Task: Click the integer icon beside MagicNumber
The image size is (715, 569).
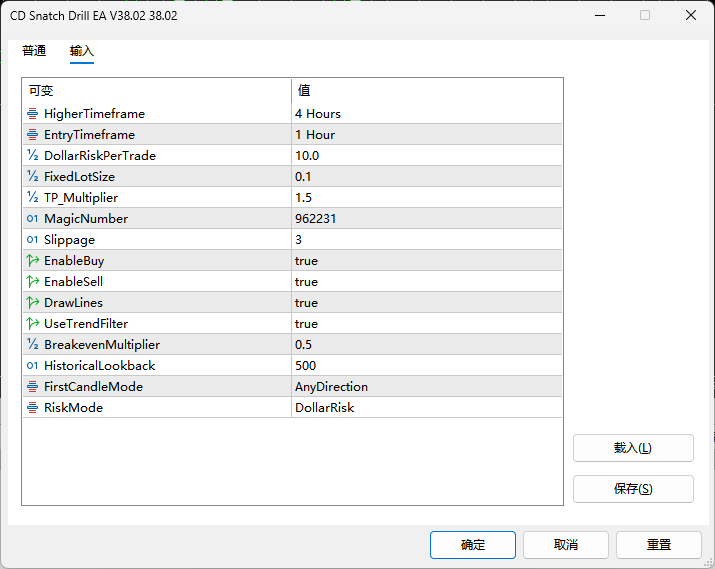Action: pos(33,219)
